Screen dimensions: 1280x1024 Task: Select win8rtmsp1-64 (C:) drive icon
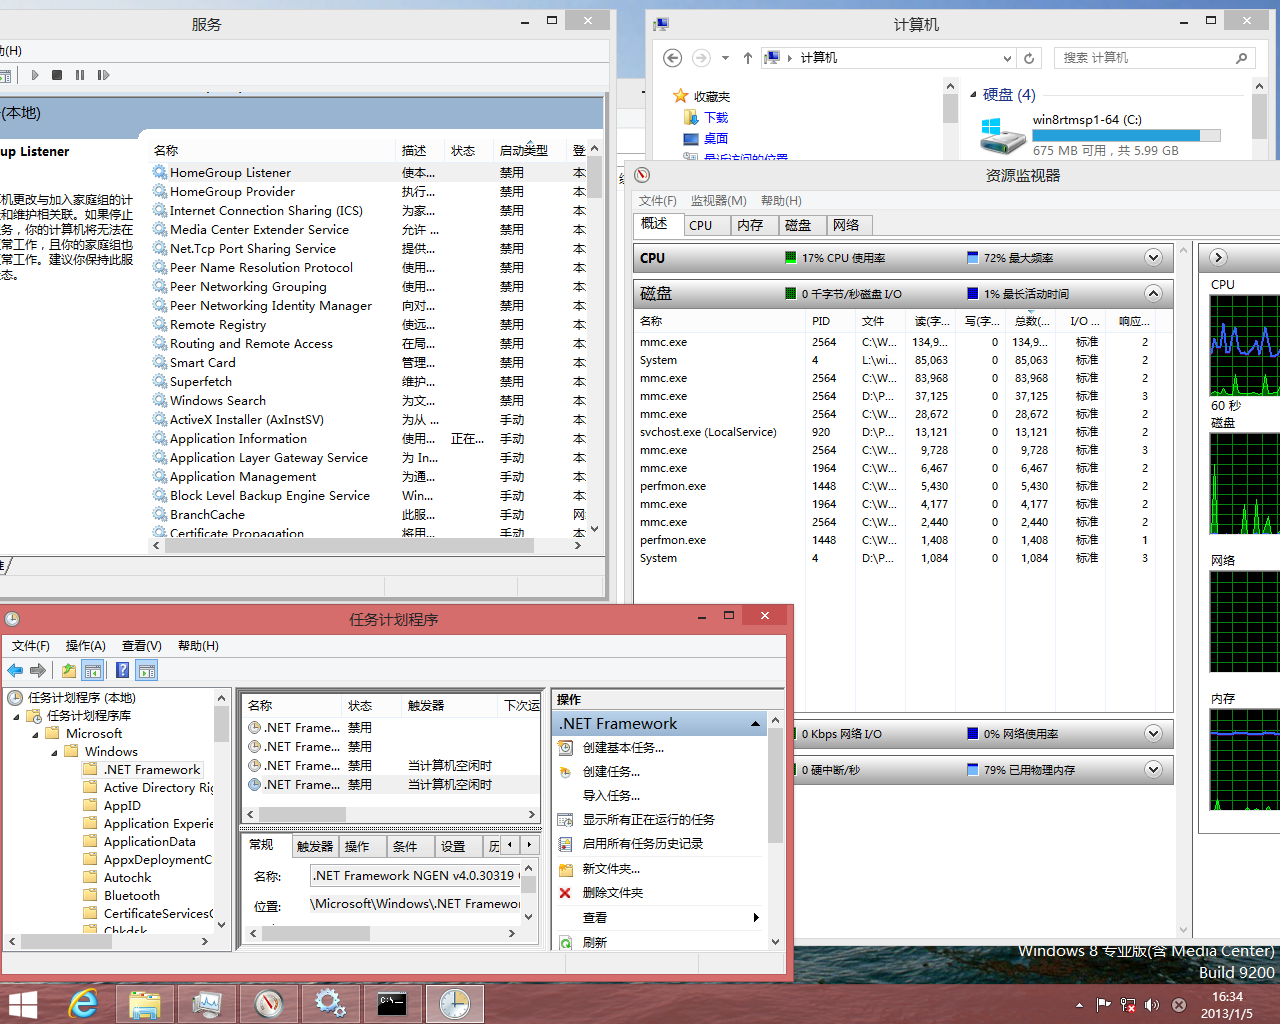coord(1003,135)
